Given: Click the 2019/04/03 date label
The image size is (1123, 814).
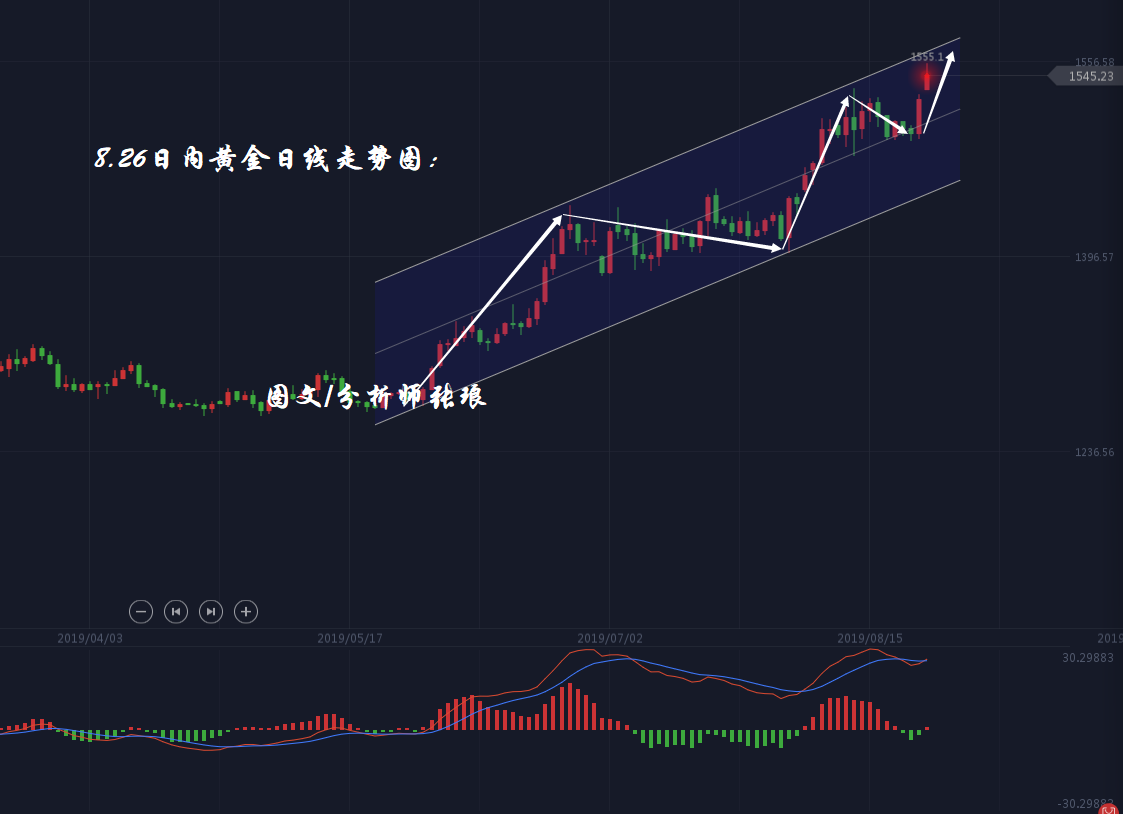Looking at the screenshot, I should [90, 638].
